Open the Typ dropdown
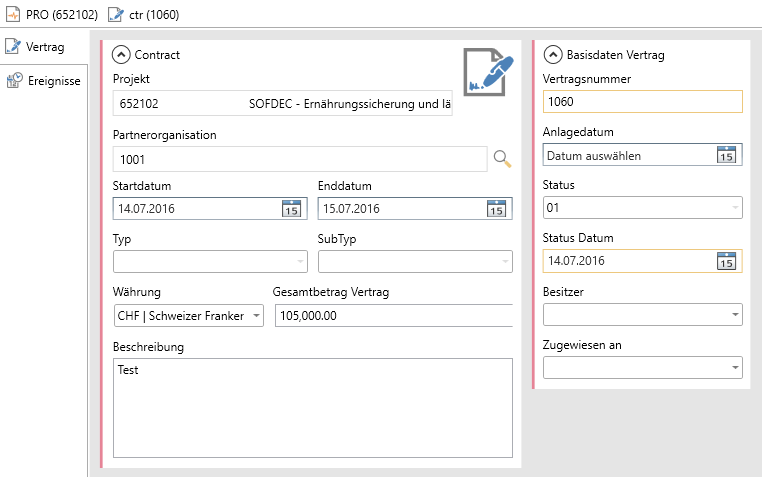Viewport: 762px width, 477px height. coord(301,262)
